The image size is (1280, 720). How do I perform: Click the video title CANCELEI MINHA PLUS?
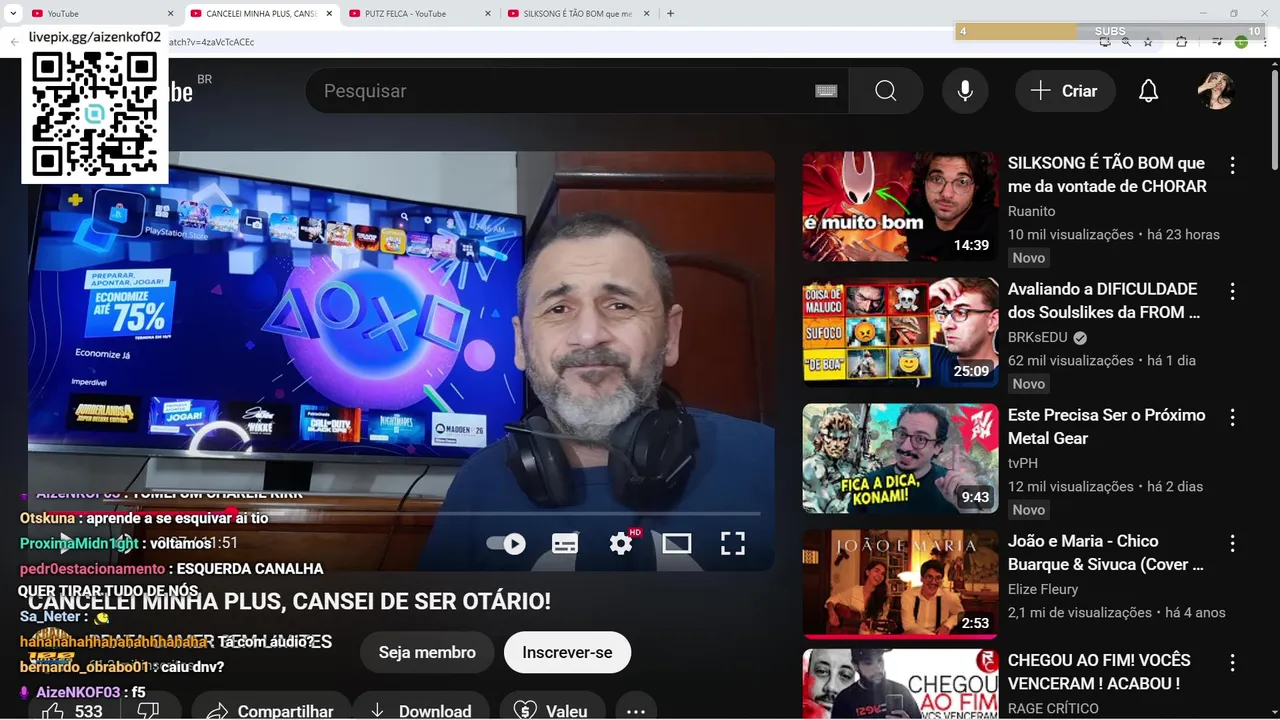tap(289, 601)
